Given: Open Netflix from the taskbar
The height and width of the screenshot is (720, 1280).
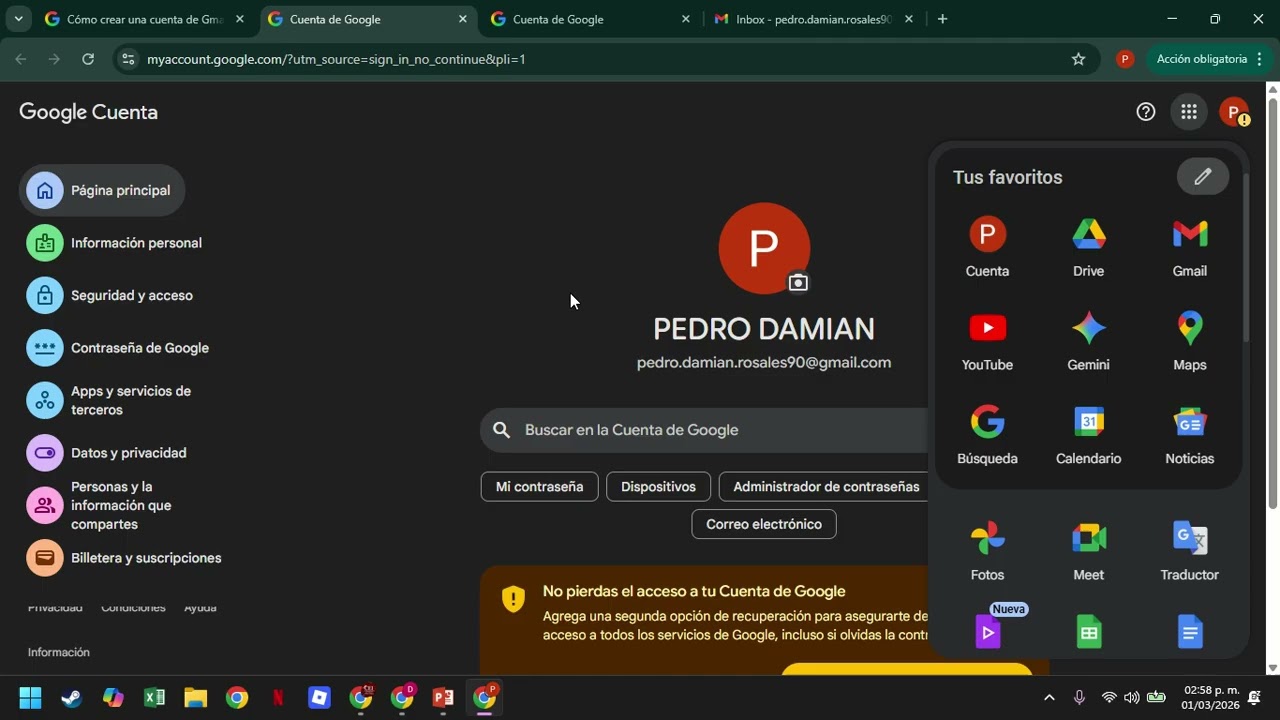Looking at the screenshot, I should click(x=278, y=698).
